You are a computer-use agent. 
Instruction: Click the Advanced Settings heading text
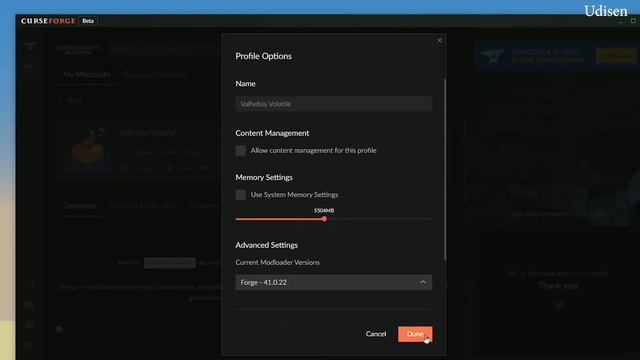267,245
